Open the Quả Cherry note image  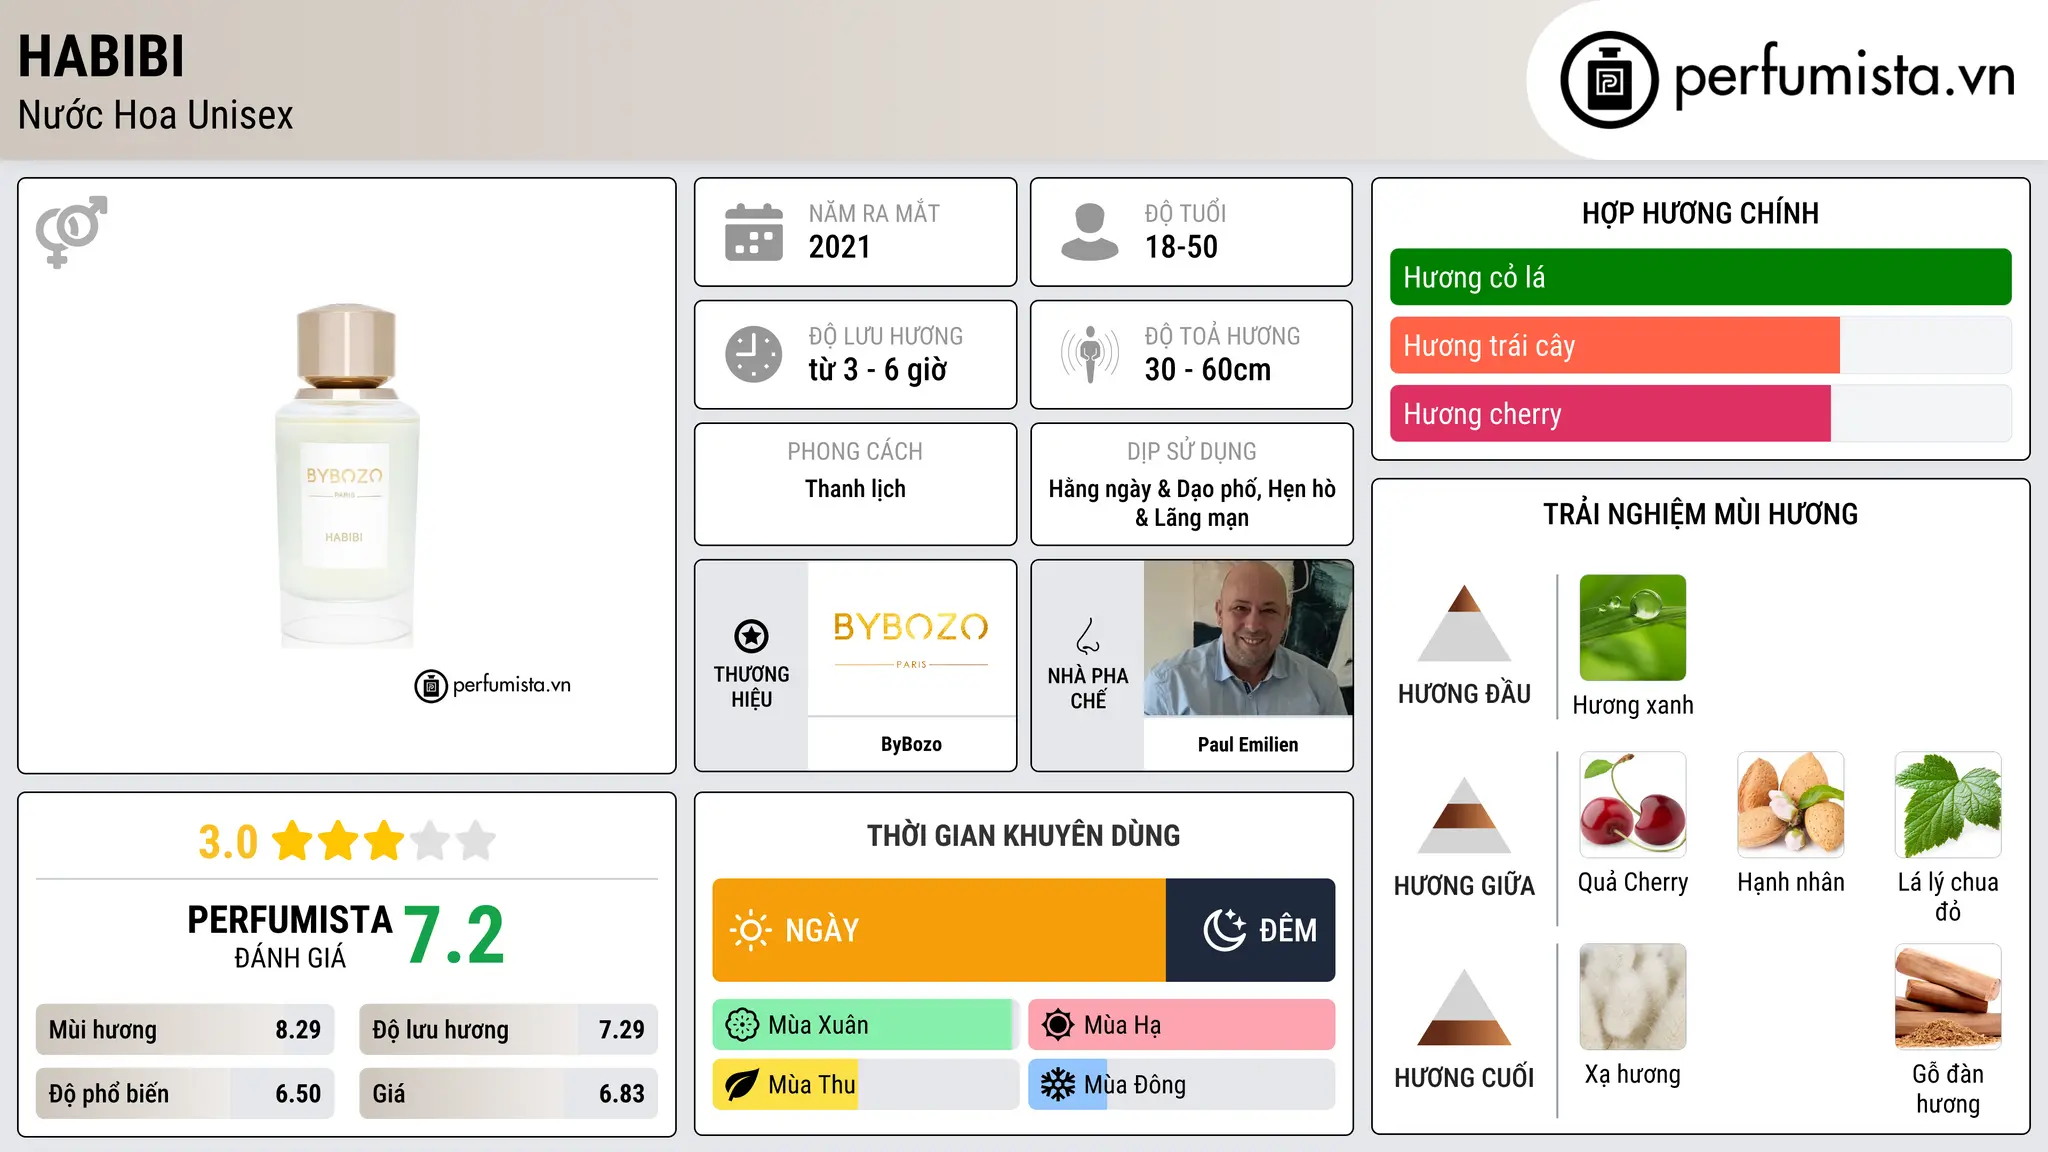(x=1632, y=805)
